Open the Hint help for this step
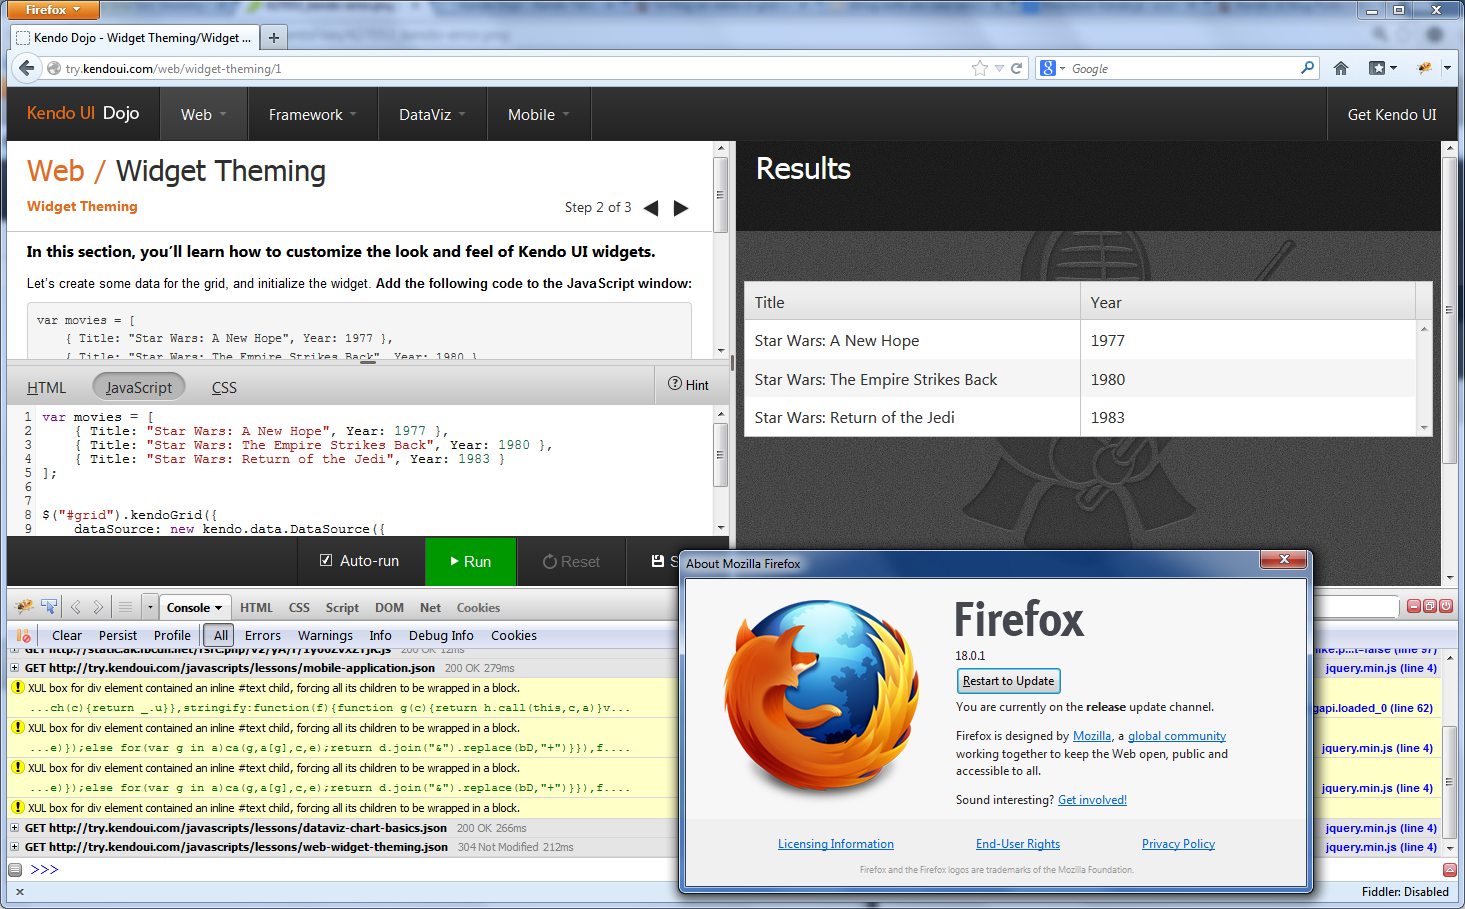The image size is (1465, 909). [x=688, y=385]
